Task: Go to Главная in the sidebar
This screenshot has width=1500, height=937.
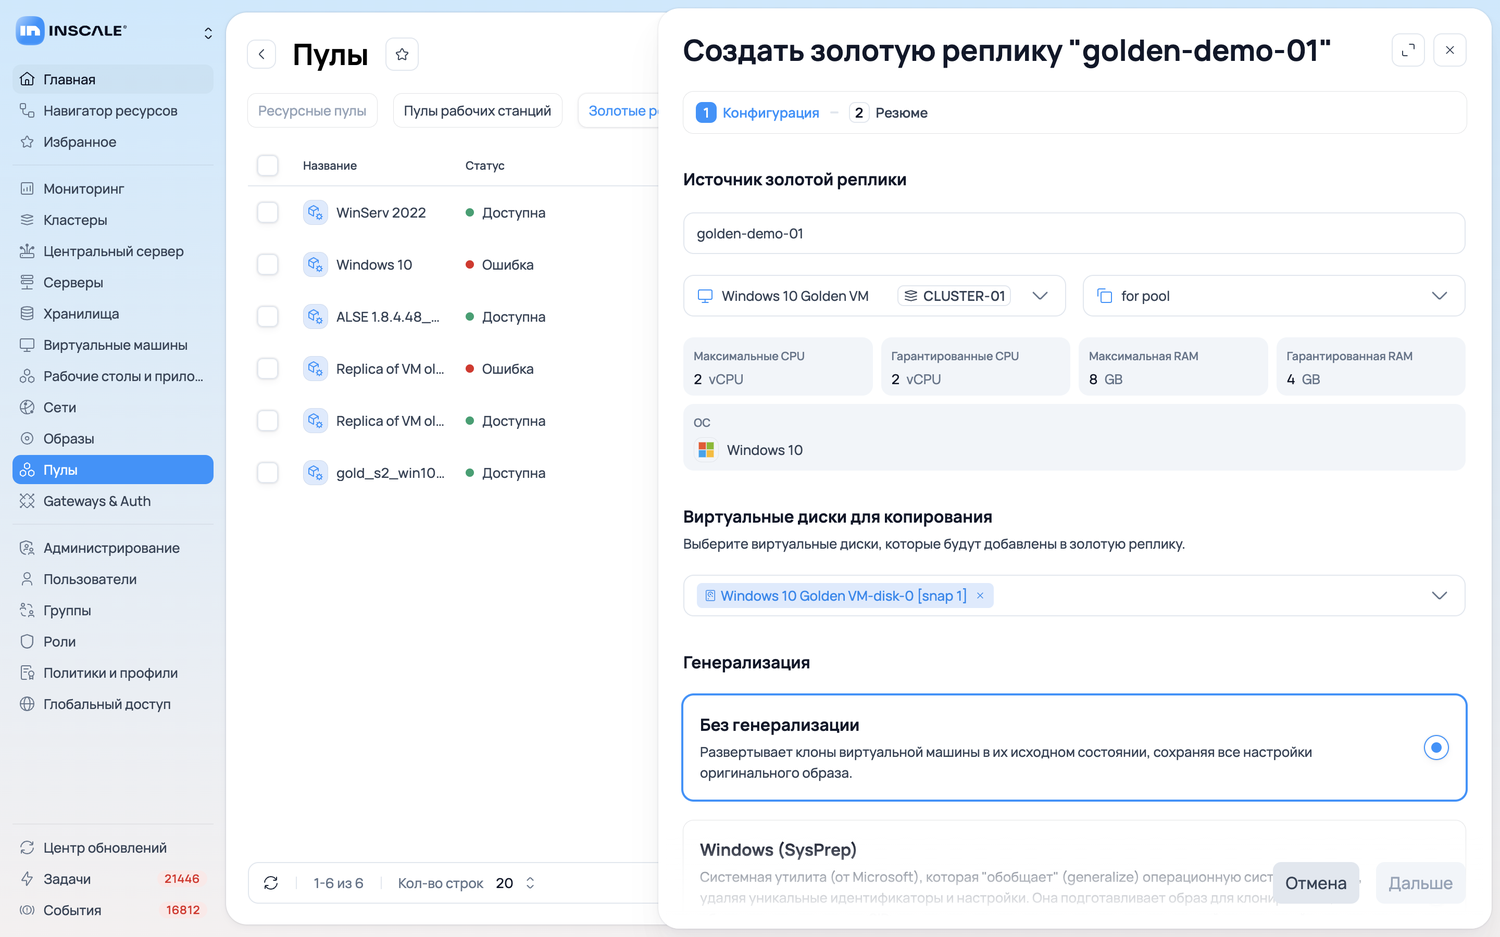Action: pos(112,79)
